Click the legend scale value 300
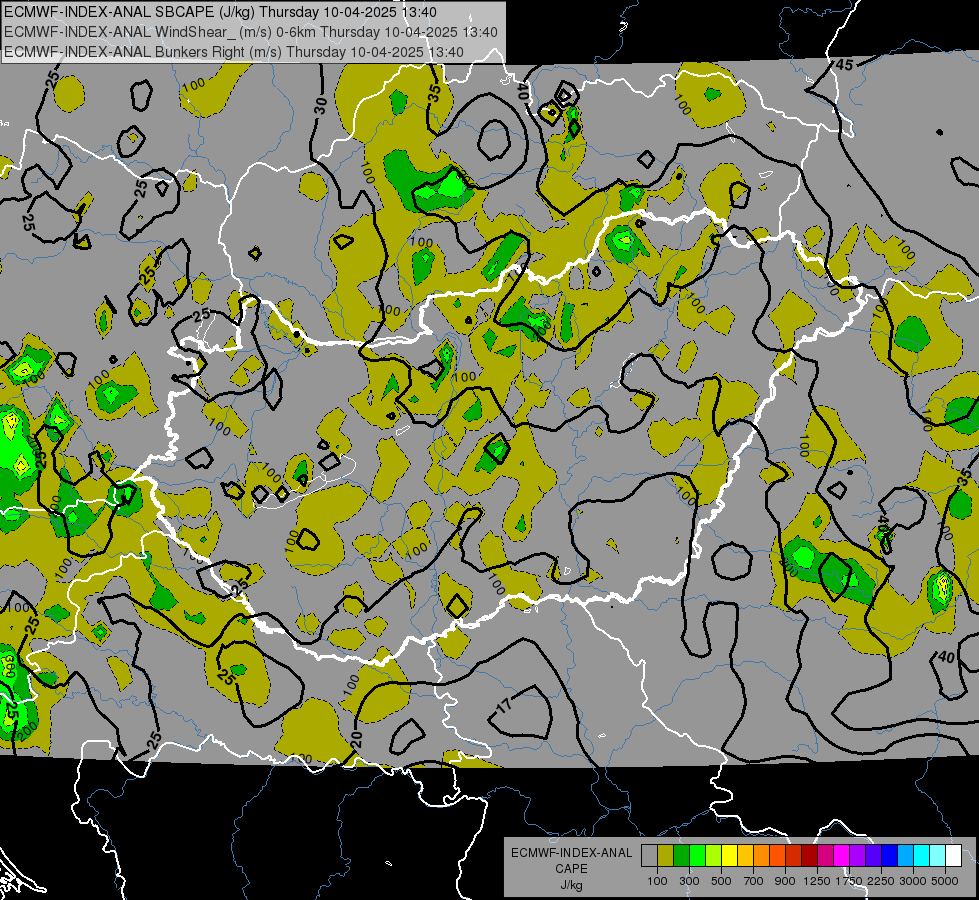 pyautogui.click(x=689, y=882)
